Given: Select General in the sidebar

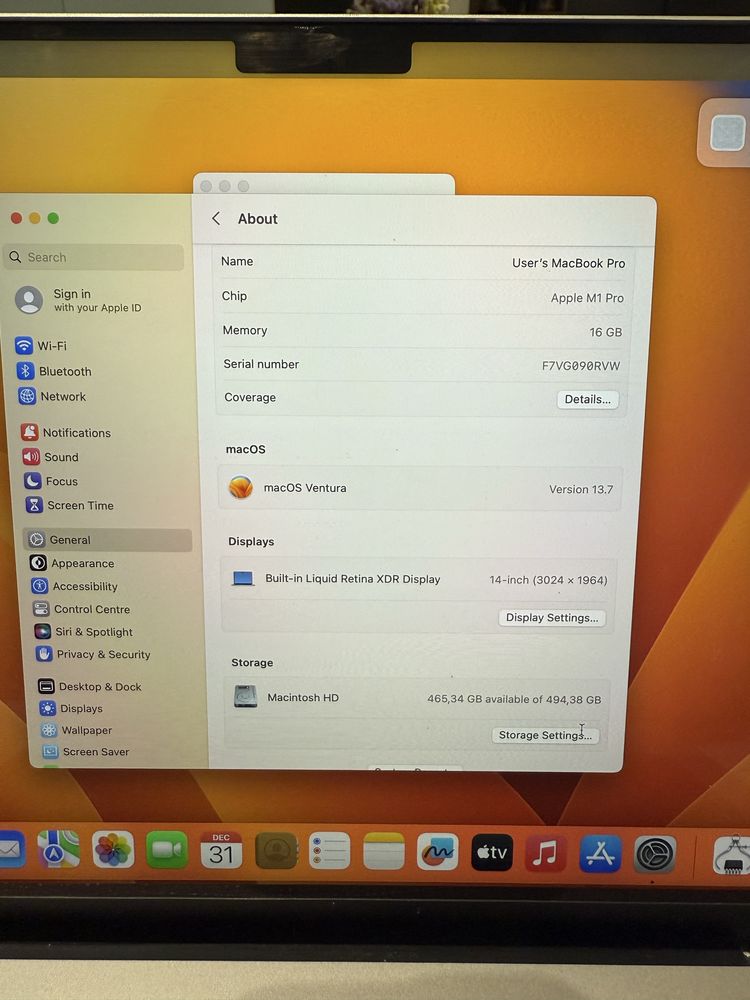Looking at the screenshot, I should tap(108, 540).
